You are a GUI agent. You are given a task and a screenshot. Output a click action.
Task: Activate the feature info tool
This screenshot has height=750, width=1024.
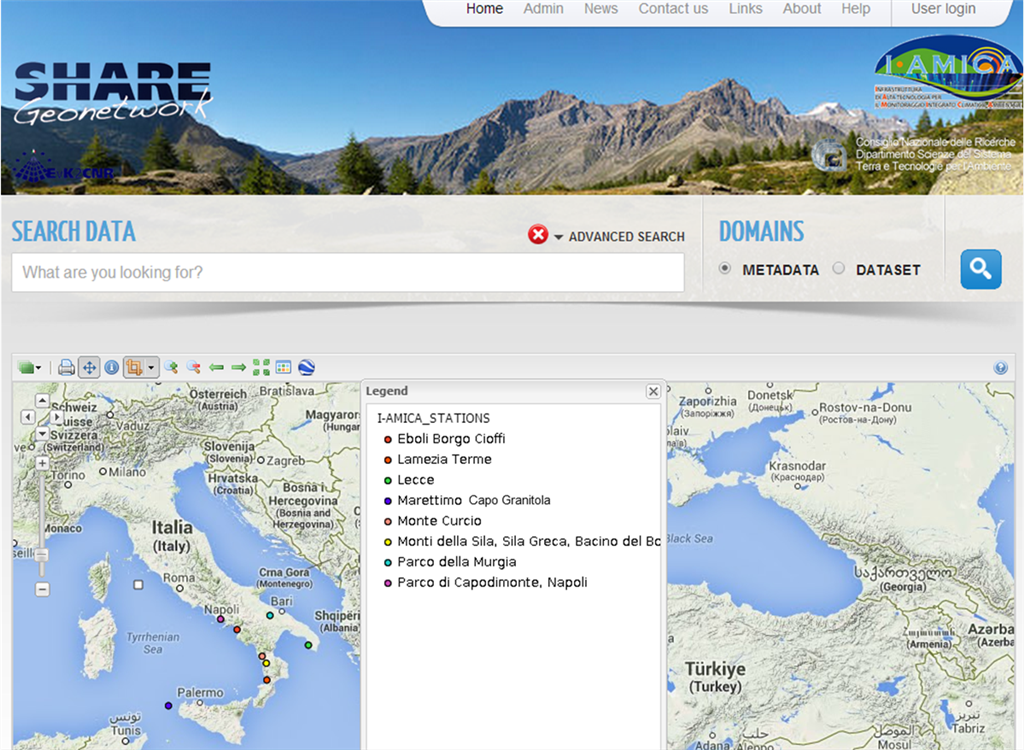point(112,368)
